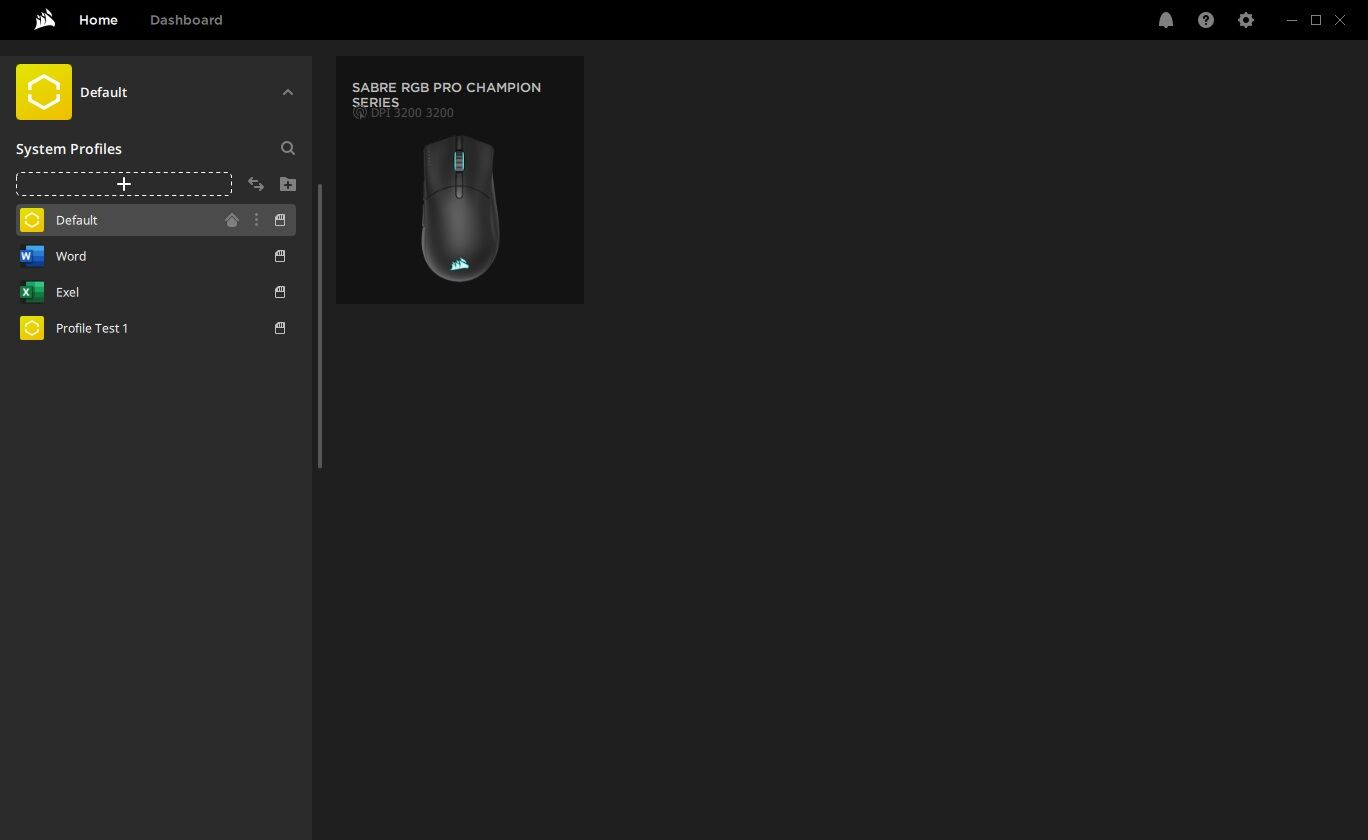Click the large yellow Default profile icon
The image size is (1368, 840).
pyautogui.click(x=44, y=92)
